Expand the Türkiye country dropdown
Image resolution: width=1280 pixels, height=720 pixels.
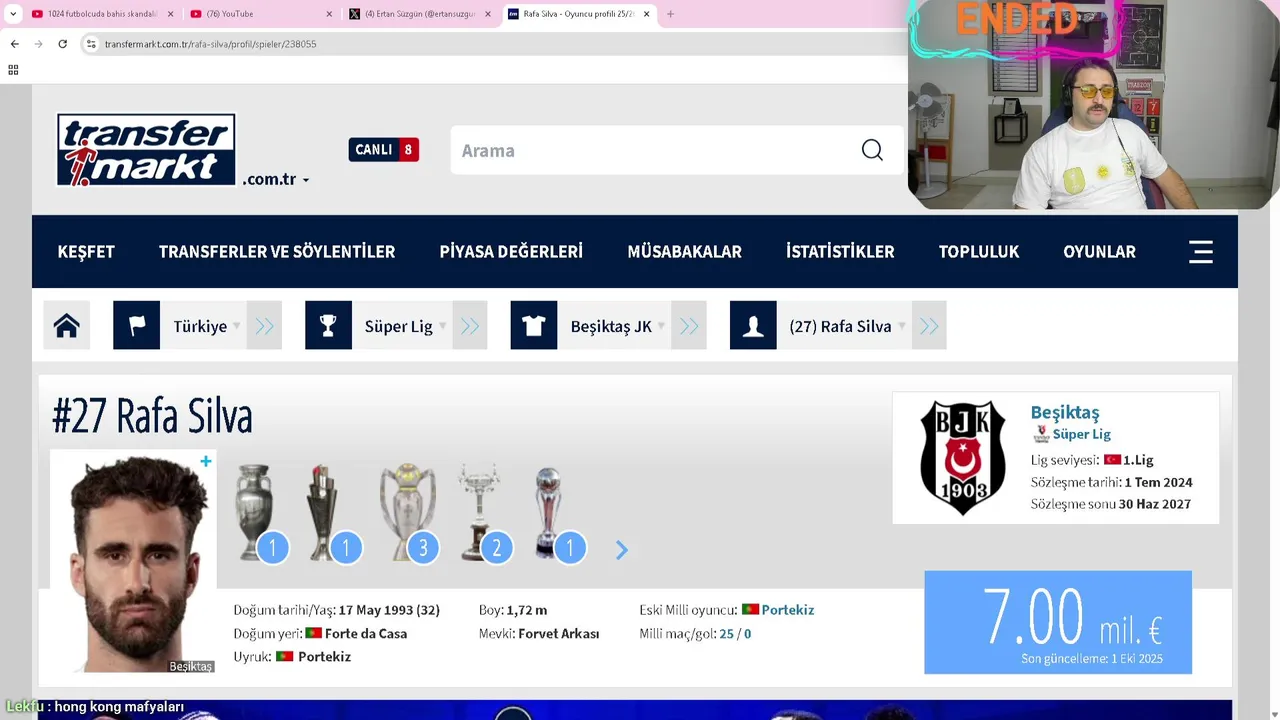pyautogui.click(x=237, y=326)
